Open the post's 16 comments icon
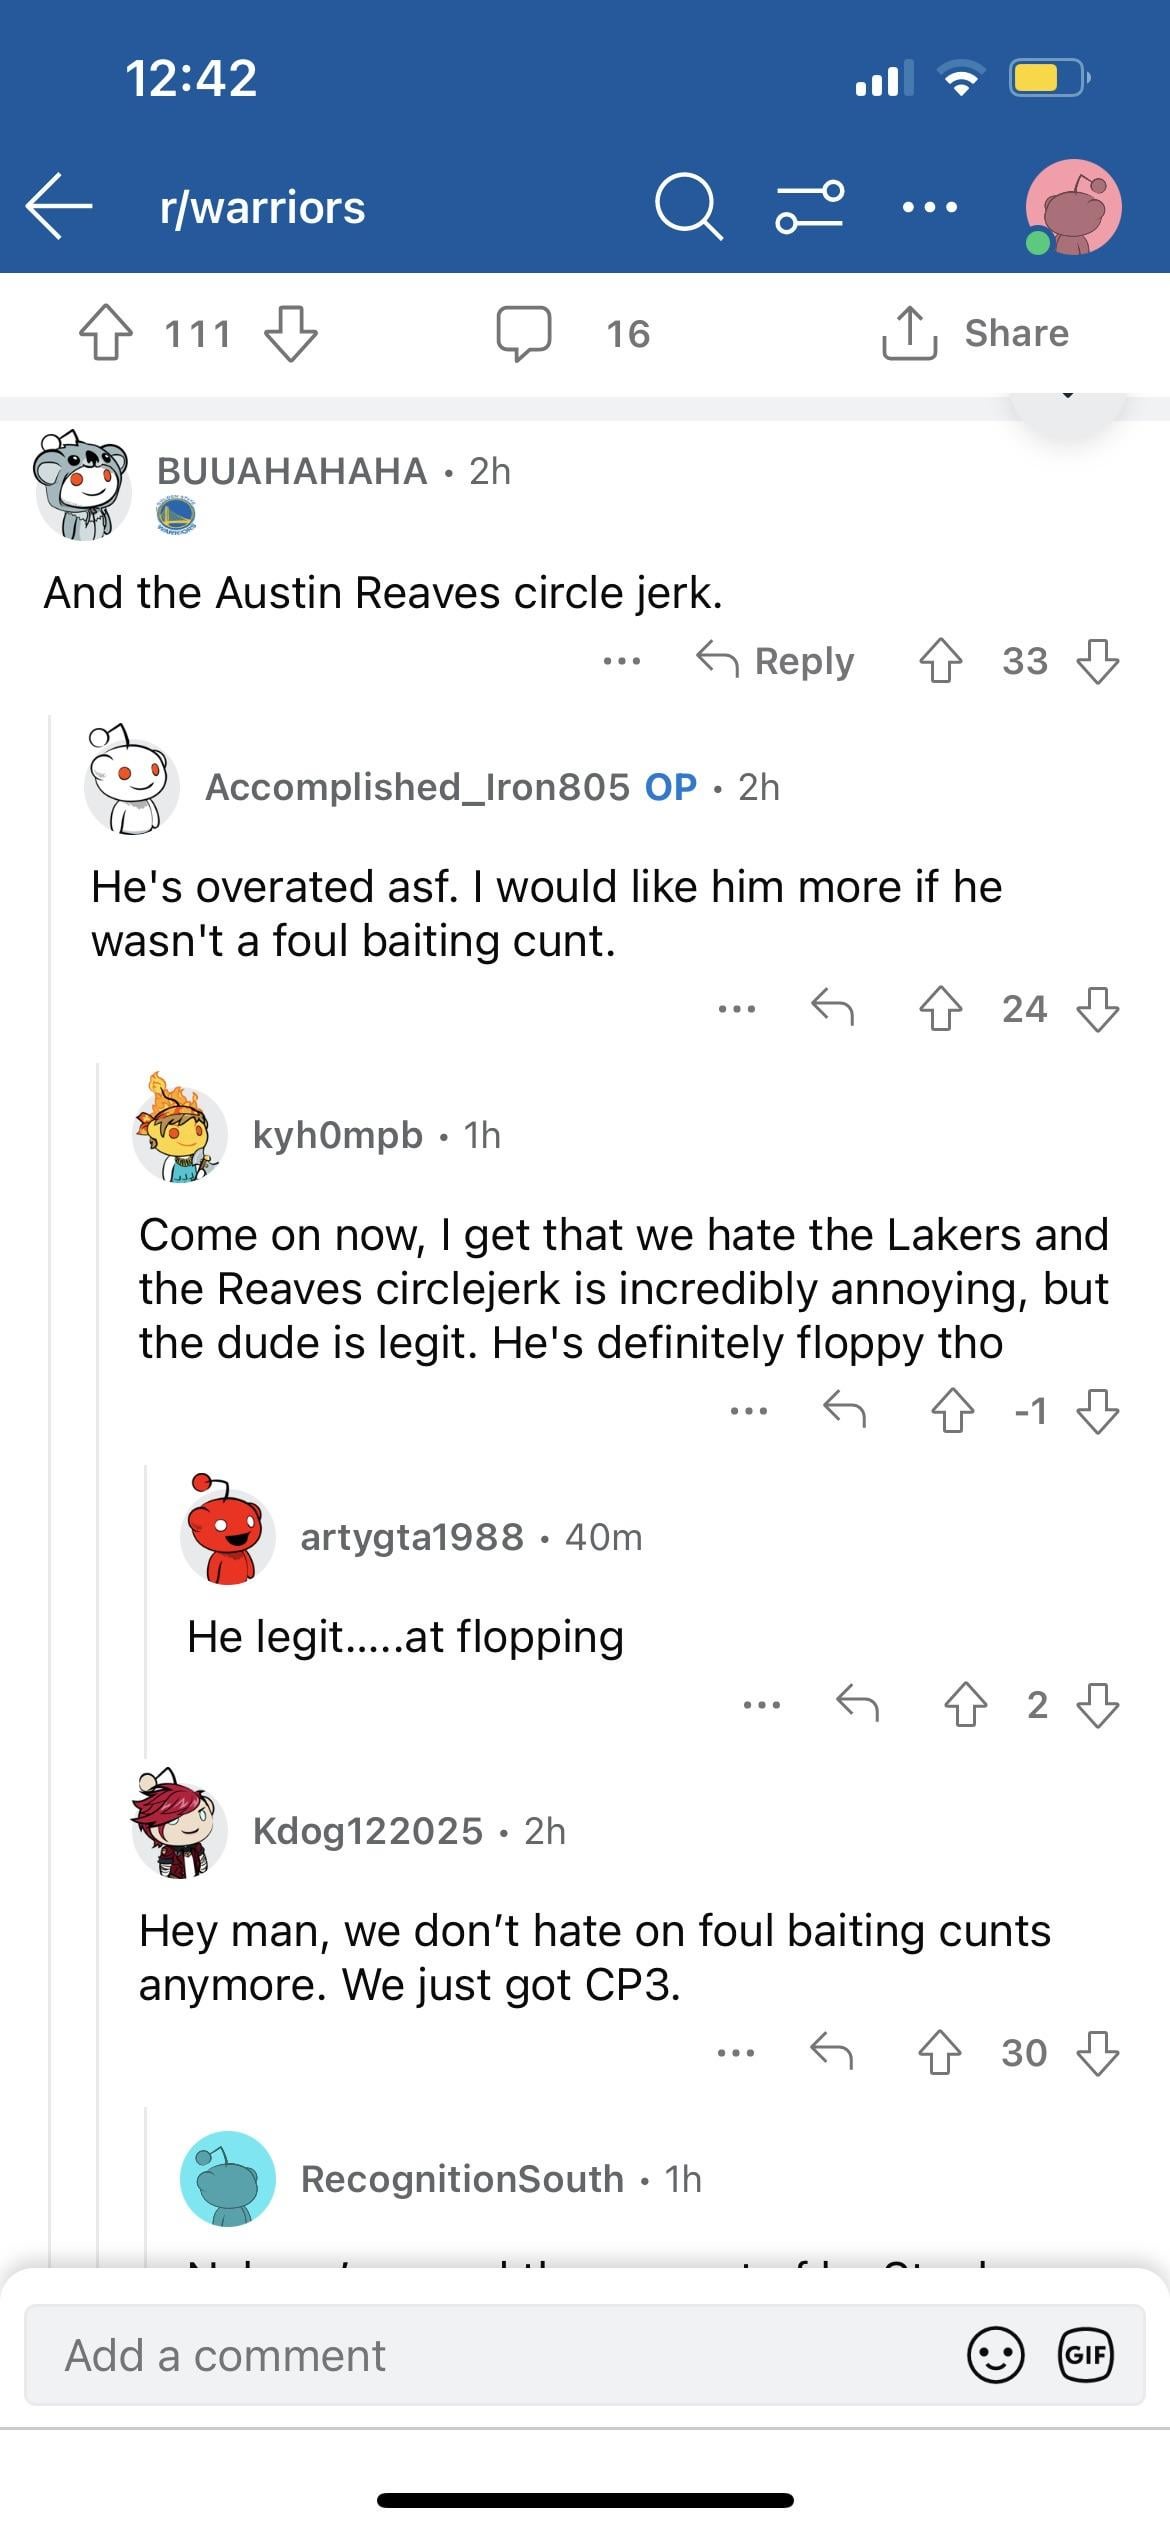 click(x=524, y=333)
